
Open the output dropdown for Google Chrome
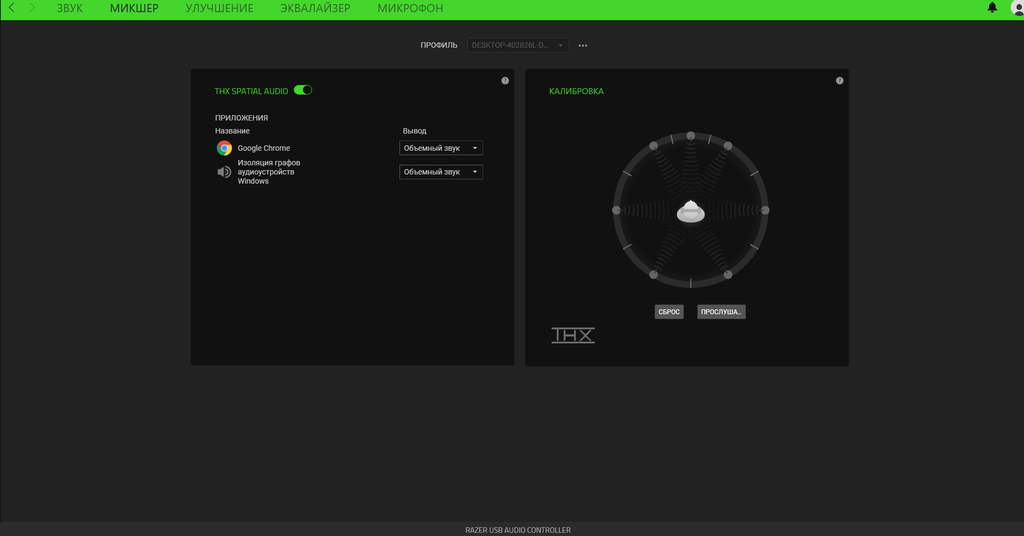[x=441, y=148]
